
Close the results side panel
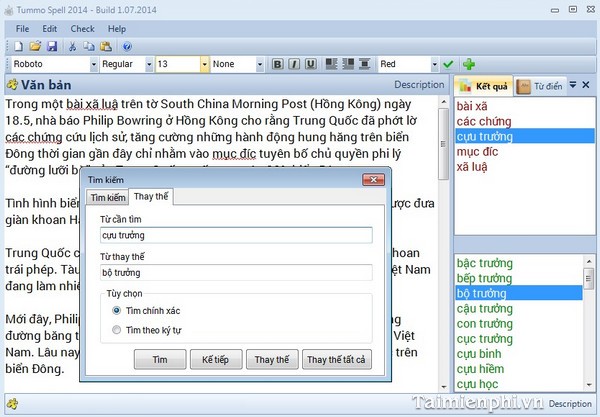click(x=586, y=85)
